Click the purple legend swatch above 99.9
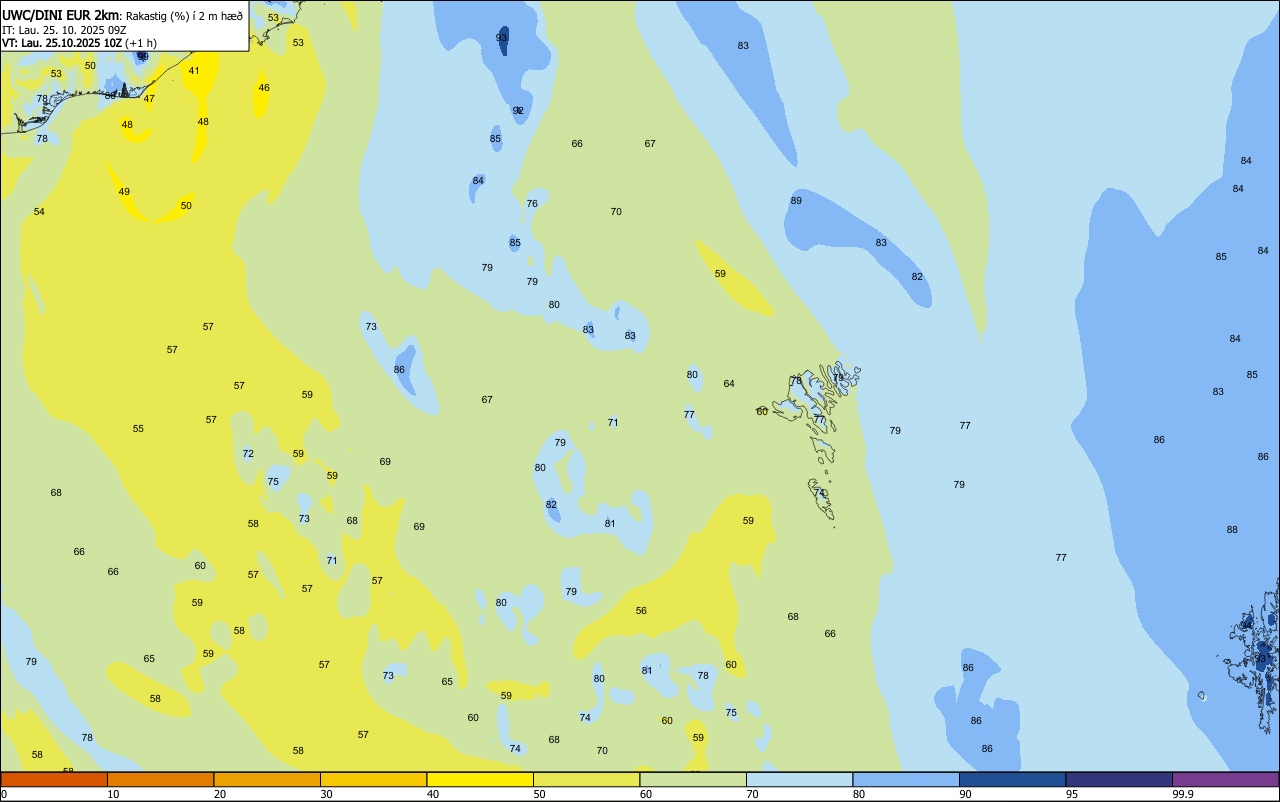 (1225, 779)
